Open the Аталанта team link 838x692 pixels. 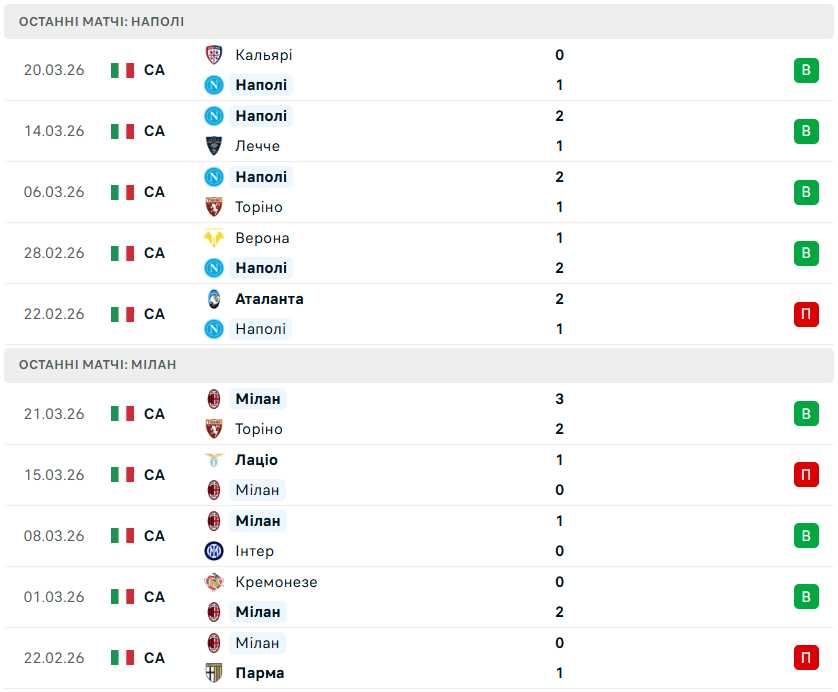tap(269, 299)
